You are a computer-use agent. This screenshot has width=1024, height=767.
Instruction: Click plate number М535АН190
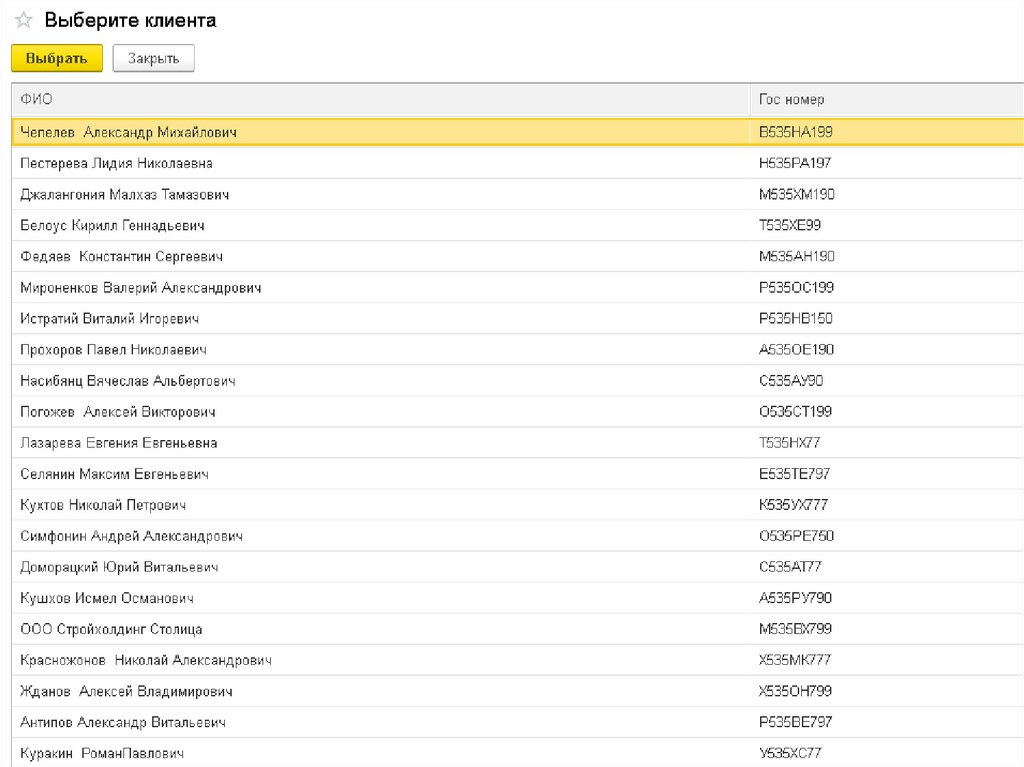click(x=796, y=257)
